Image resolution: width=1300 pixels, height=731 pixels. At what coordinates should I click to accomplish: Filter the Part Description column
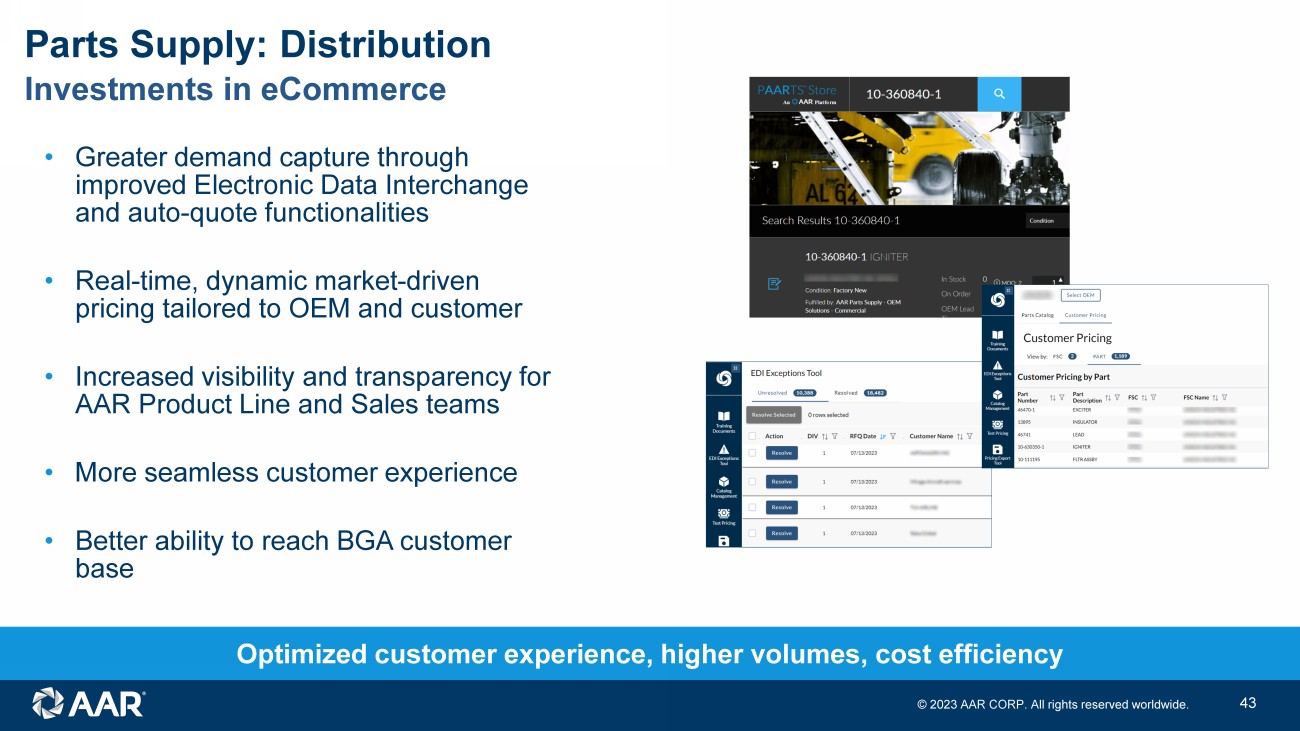[x=1116, y=397]
